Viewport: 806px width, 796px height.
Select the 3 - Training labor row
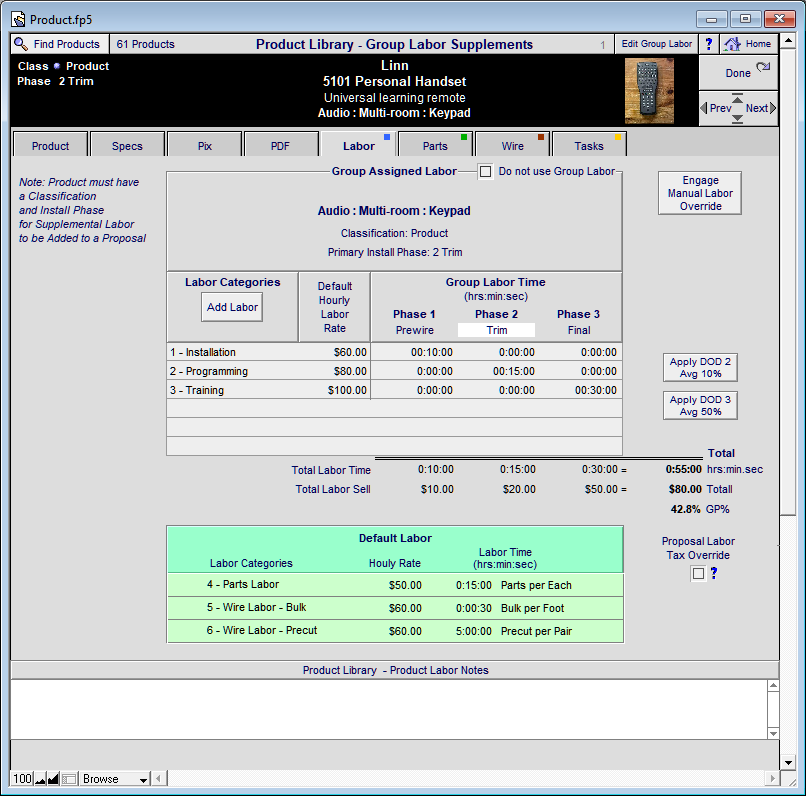(x=394, y=390)
